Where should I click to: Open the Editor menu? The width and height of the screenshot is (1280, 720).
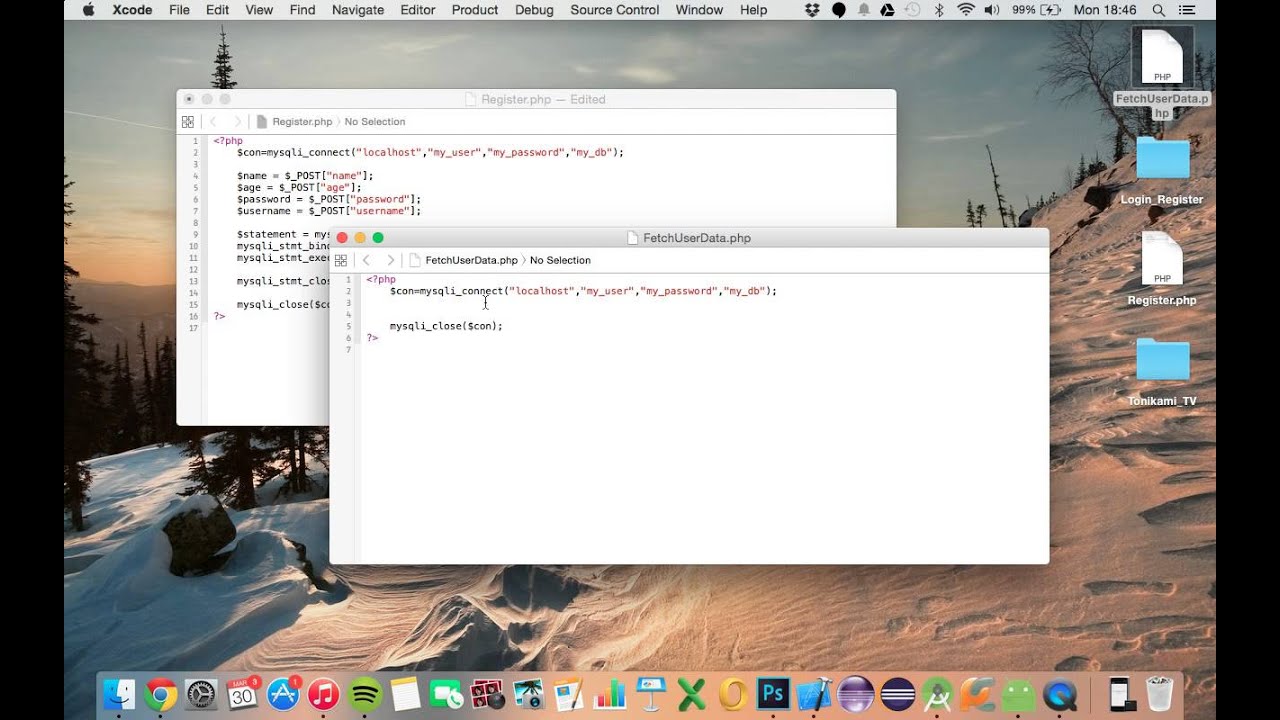tap(418, 10)
